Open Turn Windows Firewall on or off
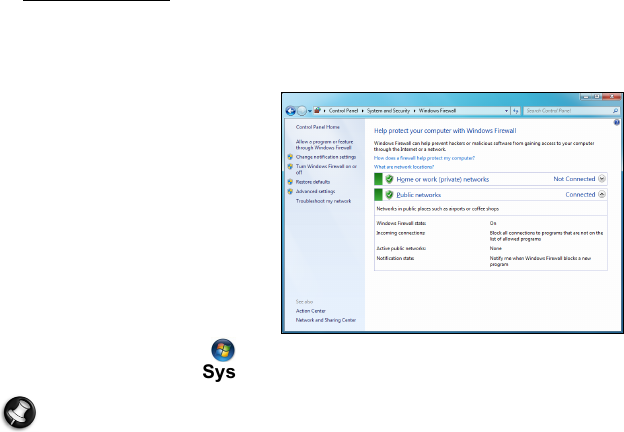This screenshot has width=624, height=432. (x=326, y=169)
